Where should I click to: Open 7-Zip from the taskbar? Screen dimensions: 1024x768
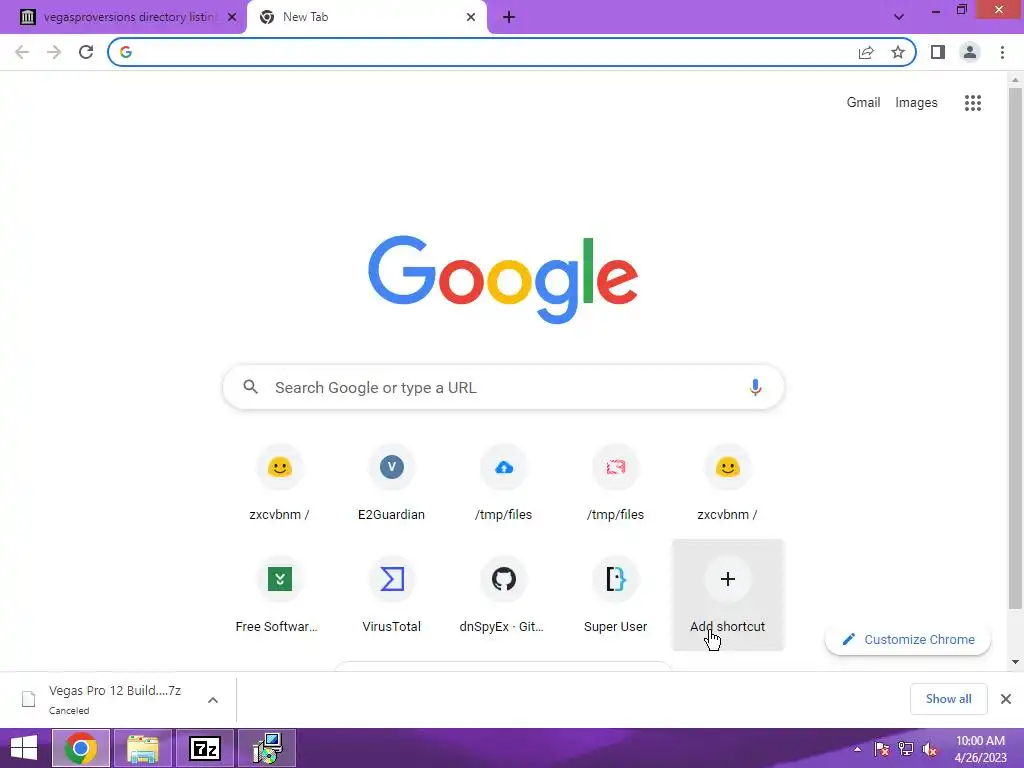pos(205,748)
